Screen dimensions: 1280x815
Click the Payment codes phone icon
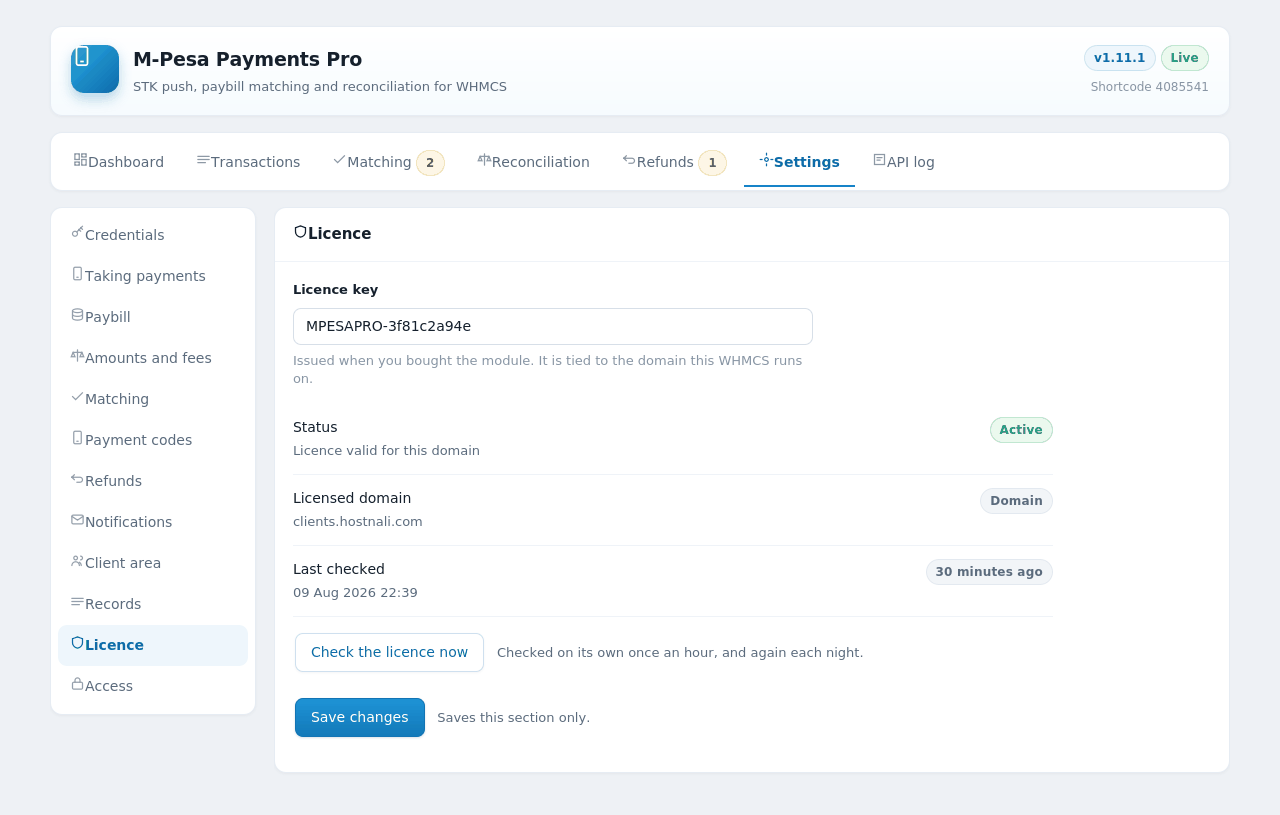click(77, 437)
